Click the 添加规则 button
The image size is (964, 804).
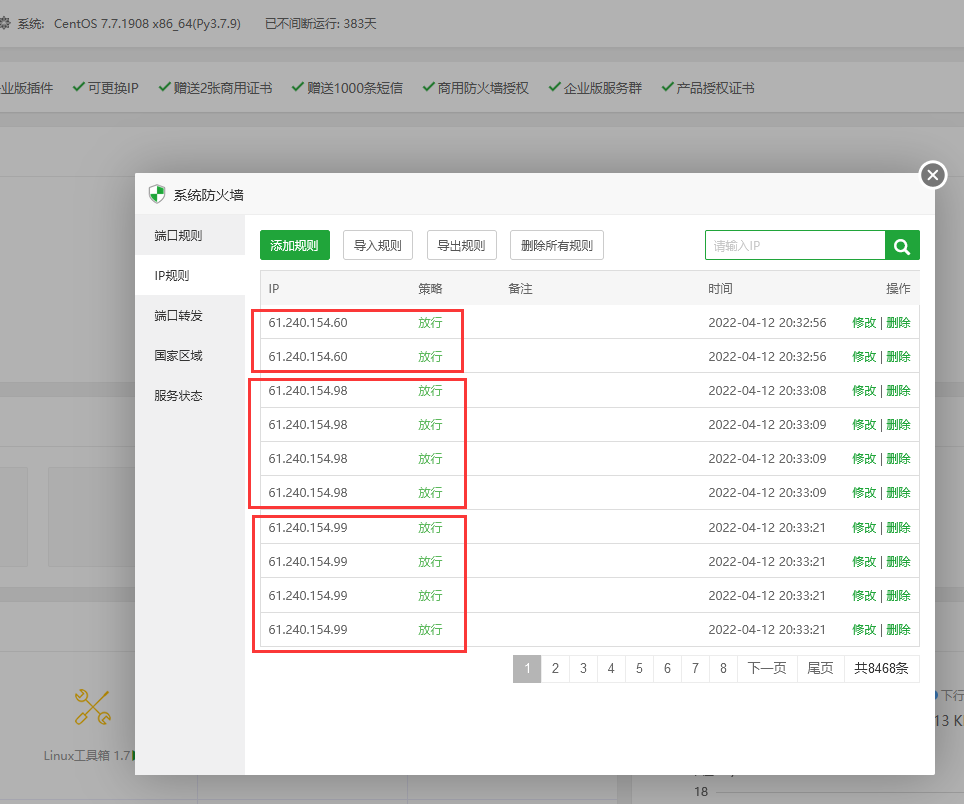click(x=294, y=245)
